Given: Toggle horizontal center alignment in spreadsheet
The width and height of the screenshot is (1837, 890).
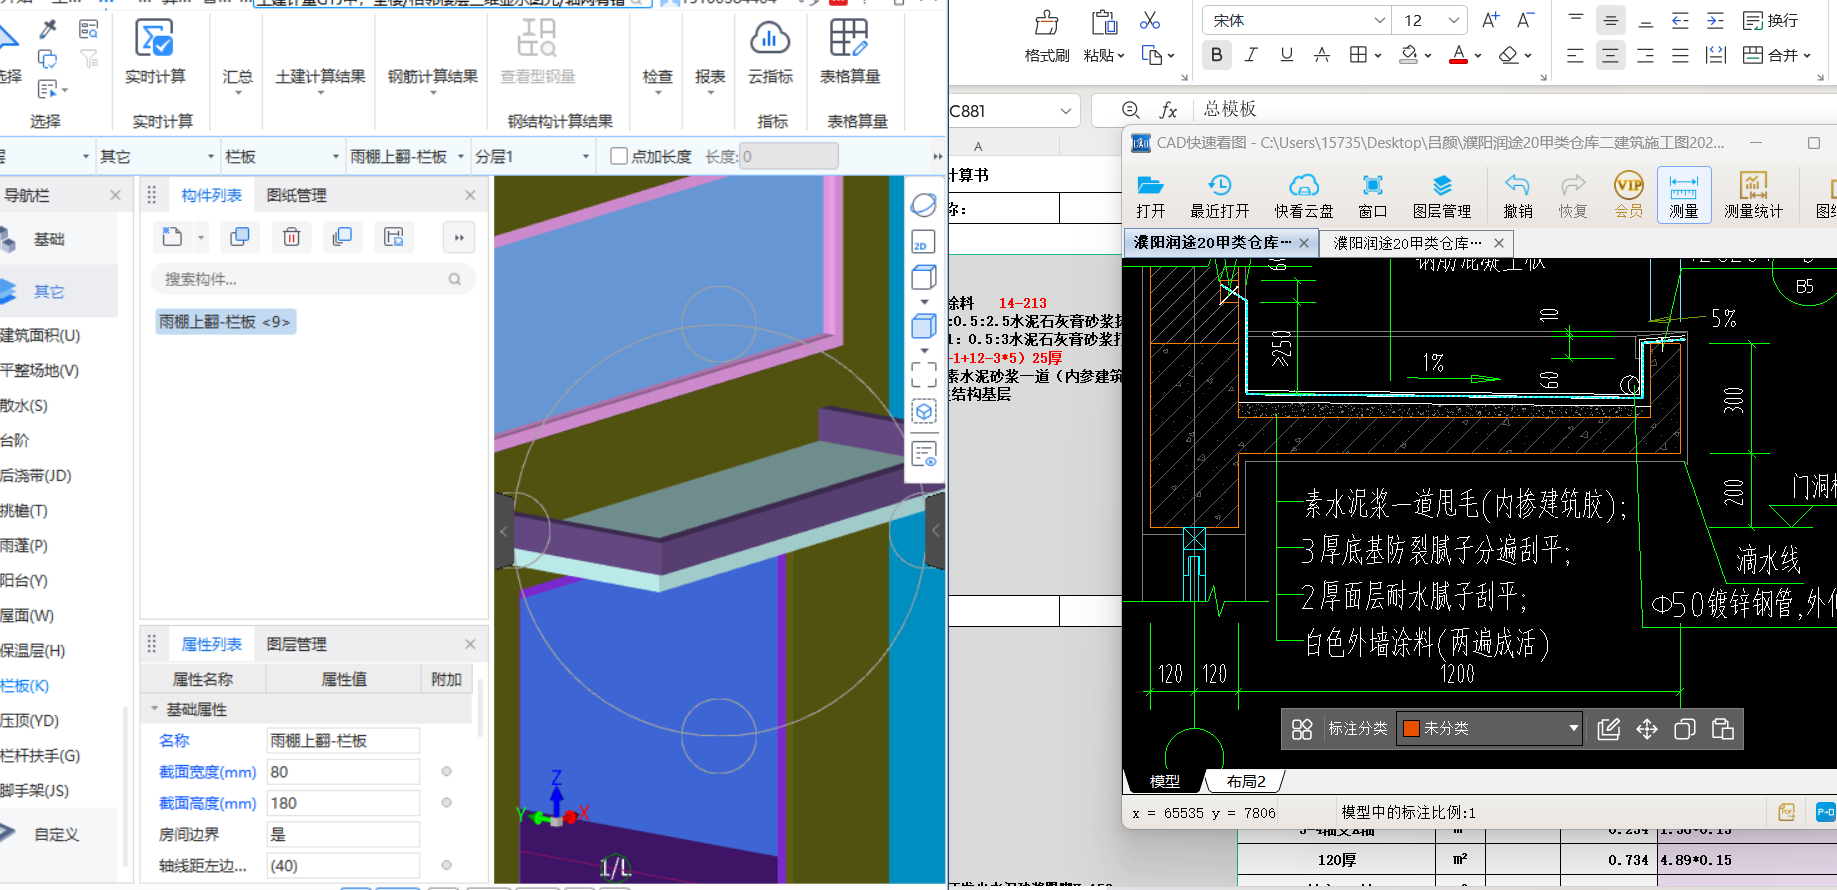Looking at the screenshot, I should pyautogui.click(x=1610, y=55).
